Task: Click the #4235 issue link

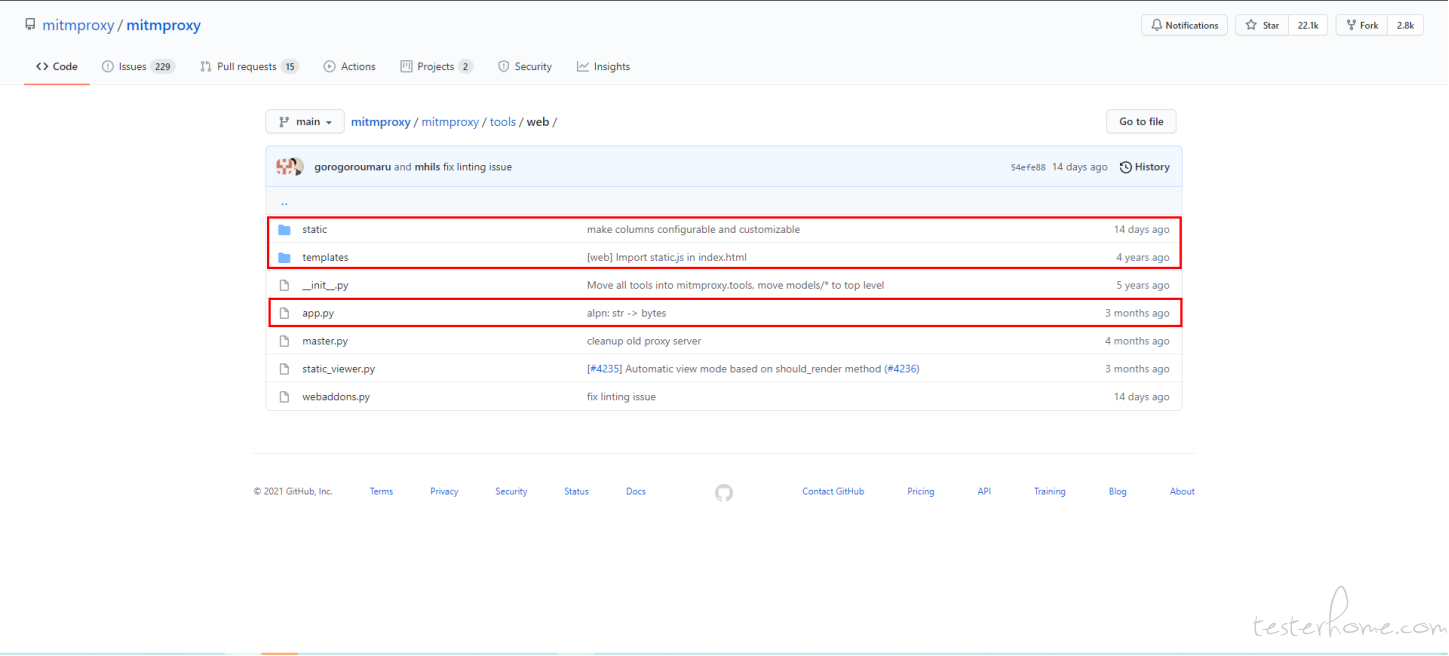Action: coord(605,370)
